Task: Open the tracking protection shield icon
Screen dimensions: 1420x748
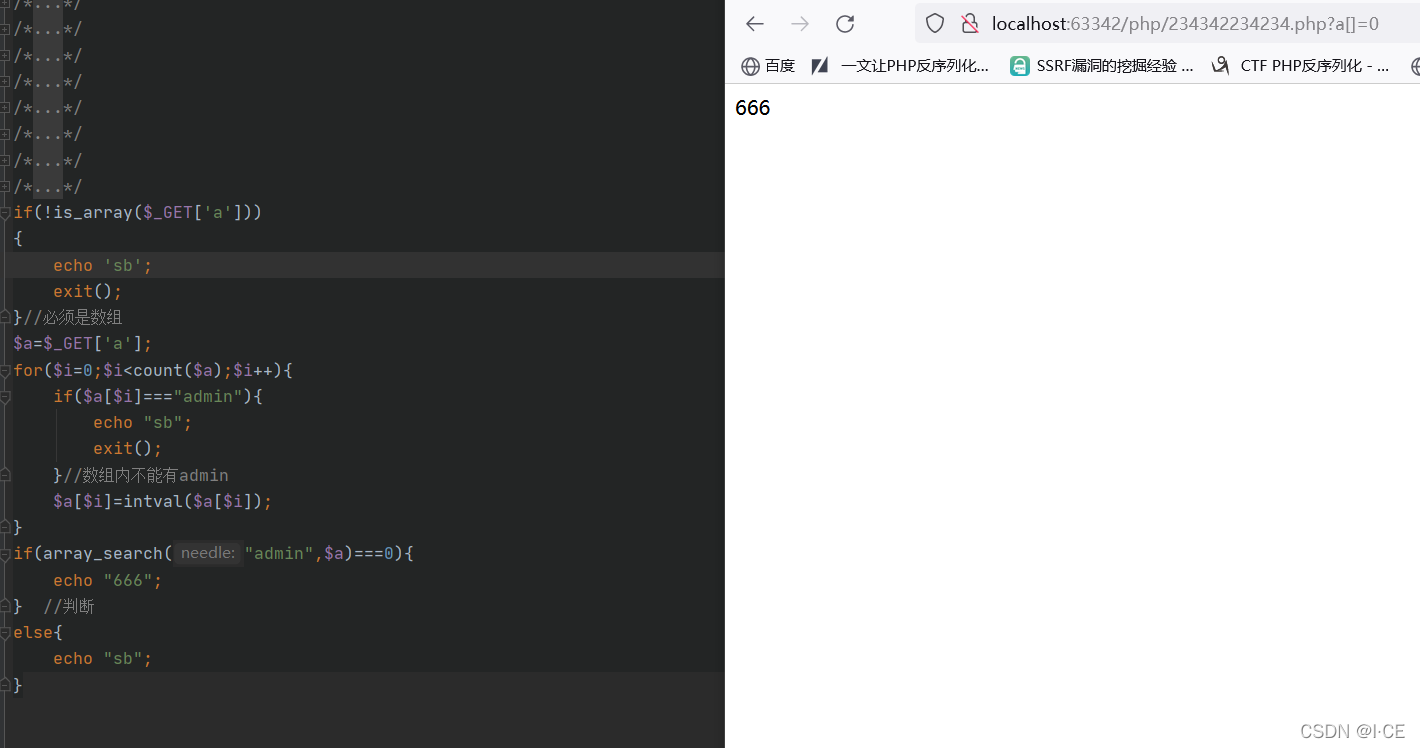Action: pyautogui.click(x=935, y=24)
